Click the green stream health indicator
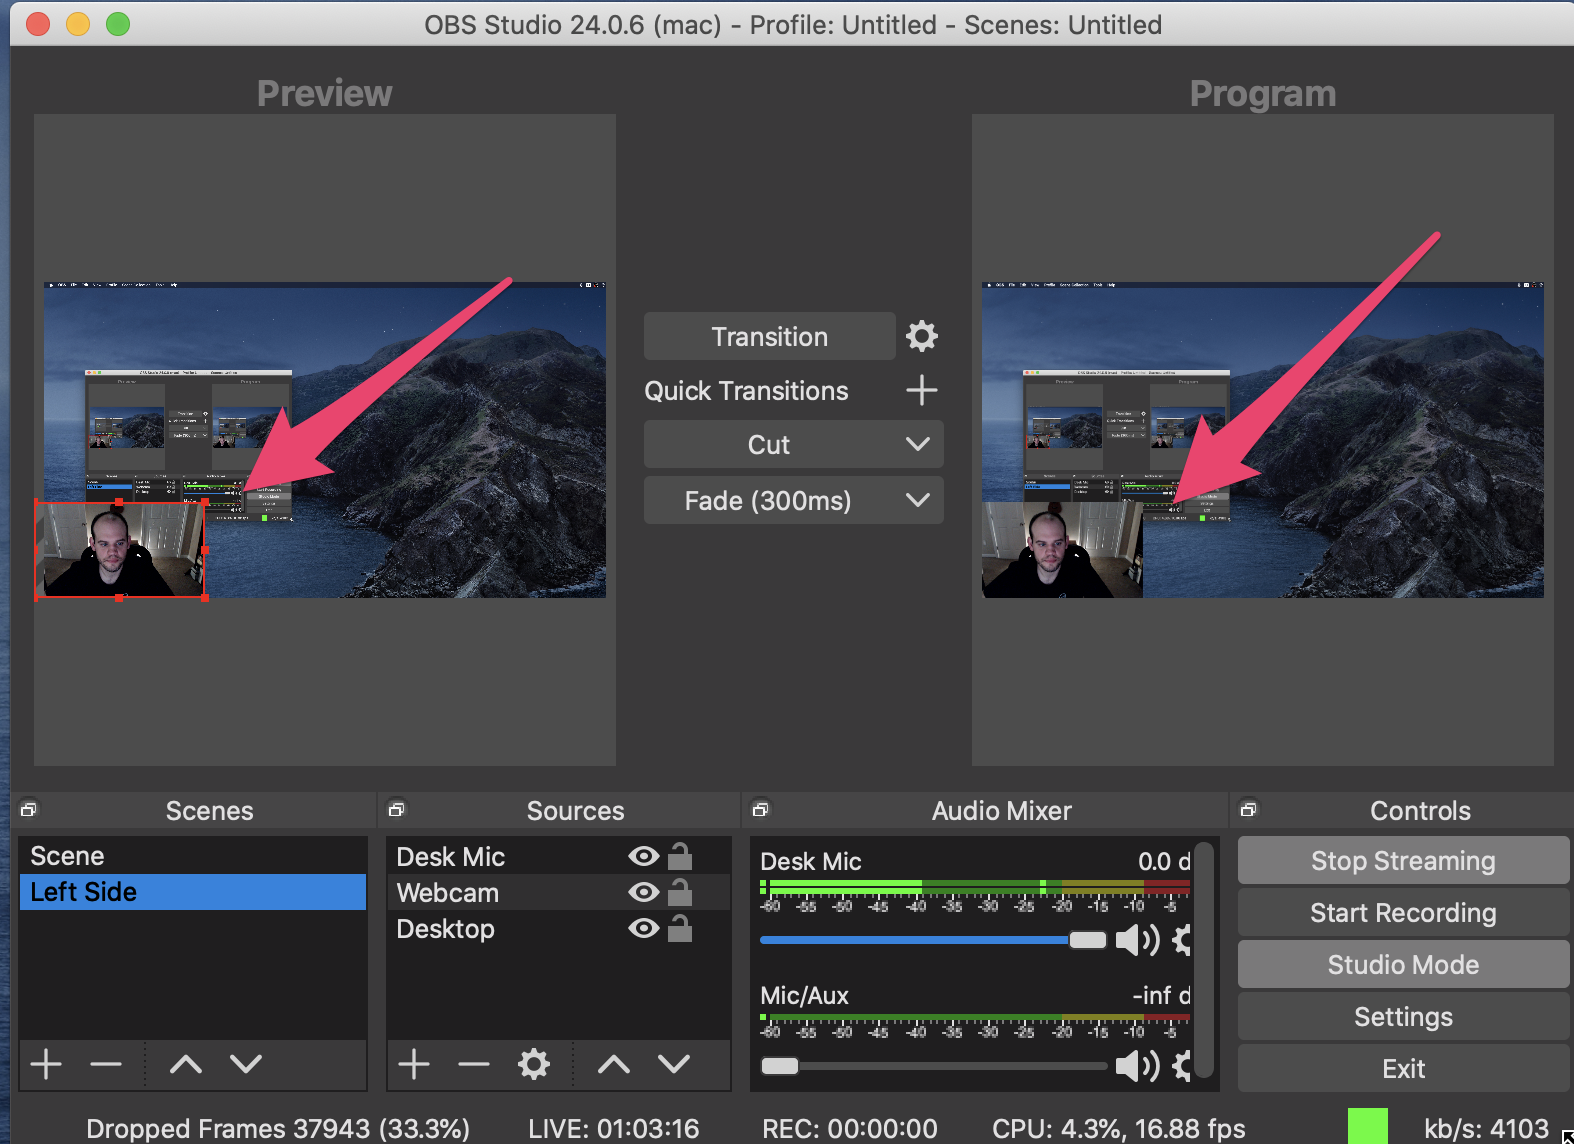Viewport: 1574px width, 1144px height. [1368, 1126]
